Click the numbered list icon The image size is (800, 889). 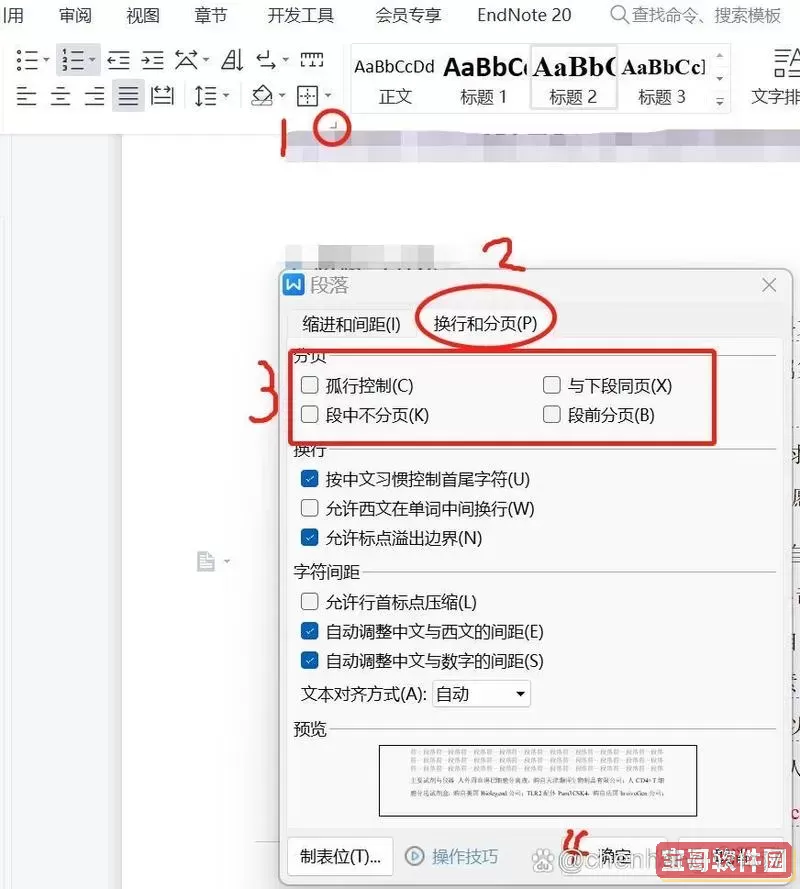[73, 60]
